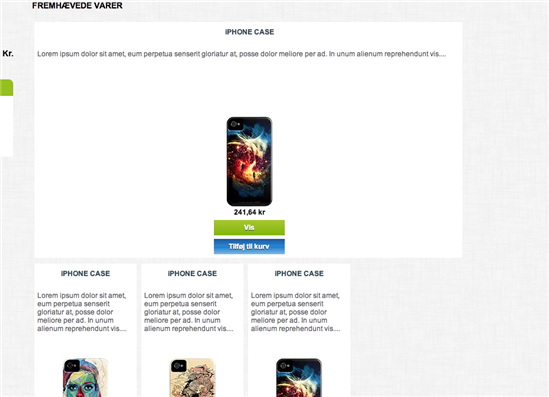Image resolution: width=549 pixels, height=397 pixels.
Task: Click the green Vis button
Action: [x=249, y=228]
